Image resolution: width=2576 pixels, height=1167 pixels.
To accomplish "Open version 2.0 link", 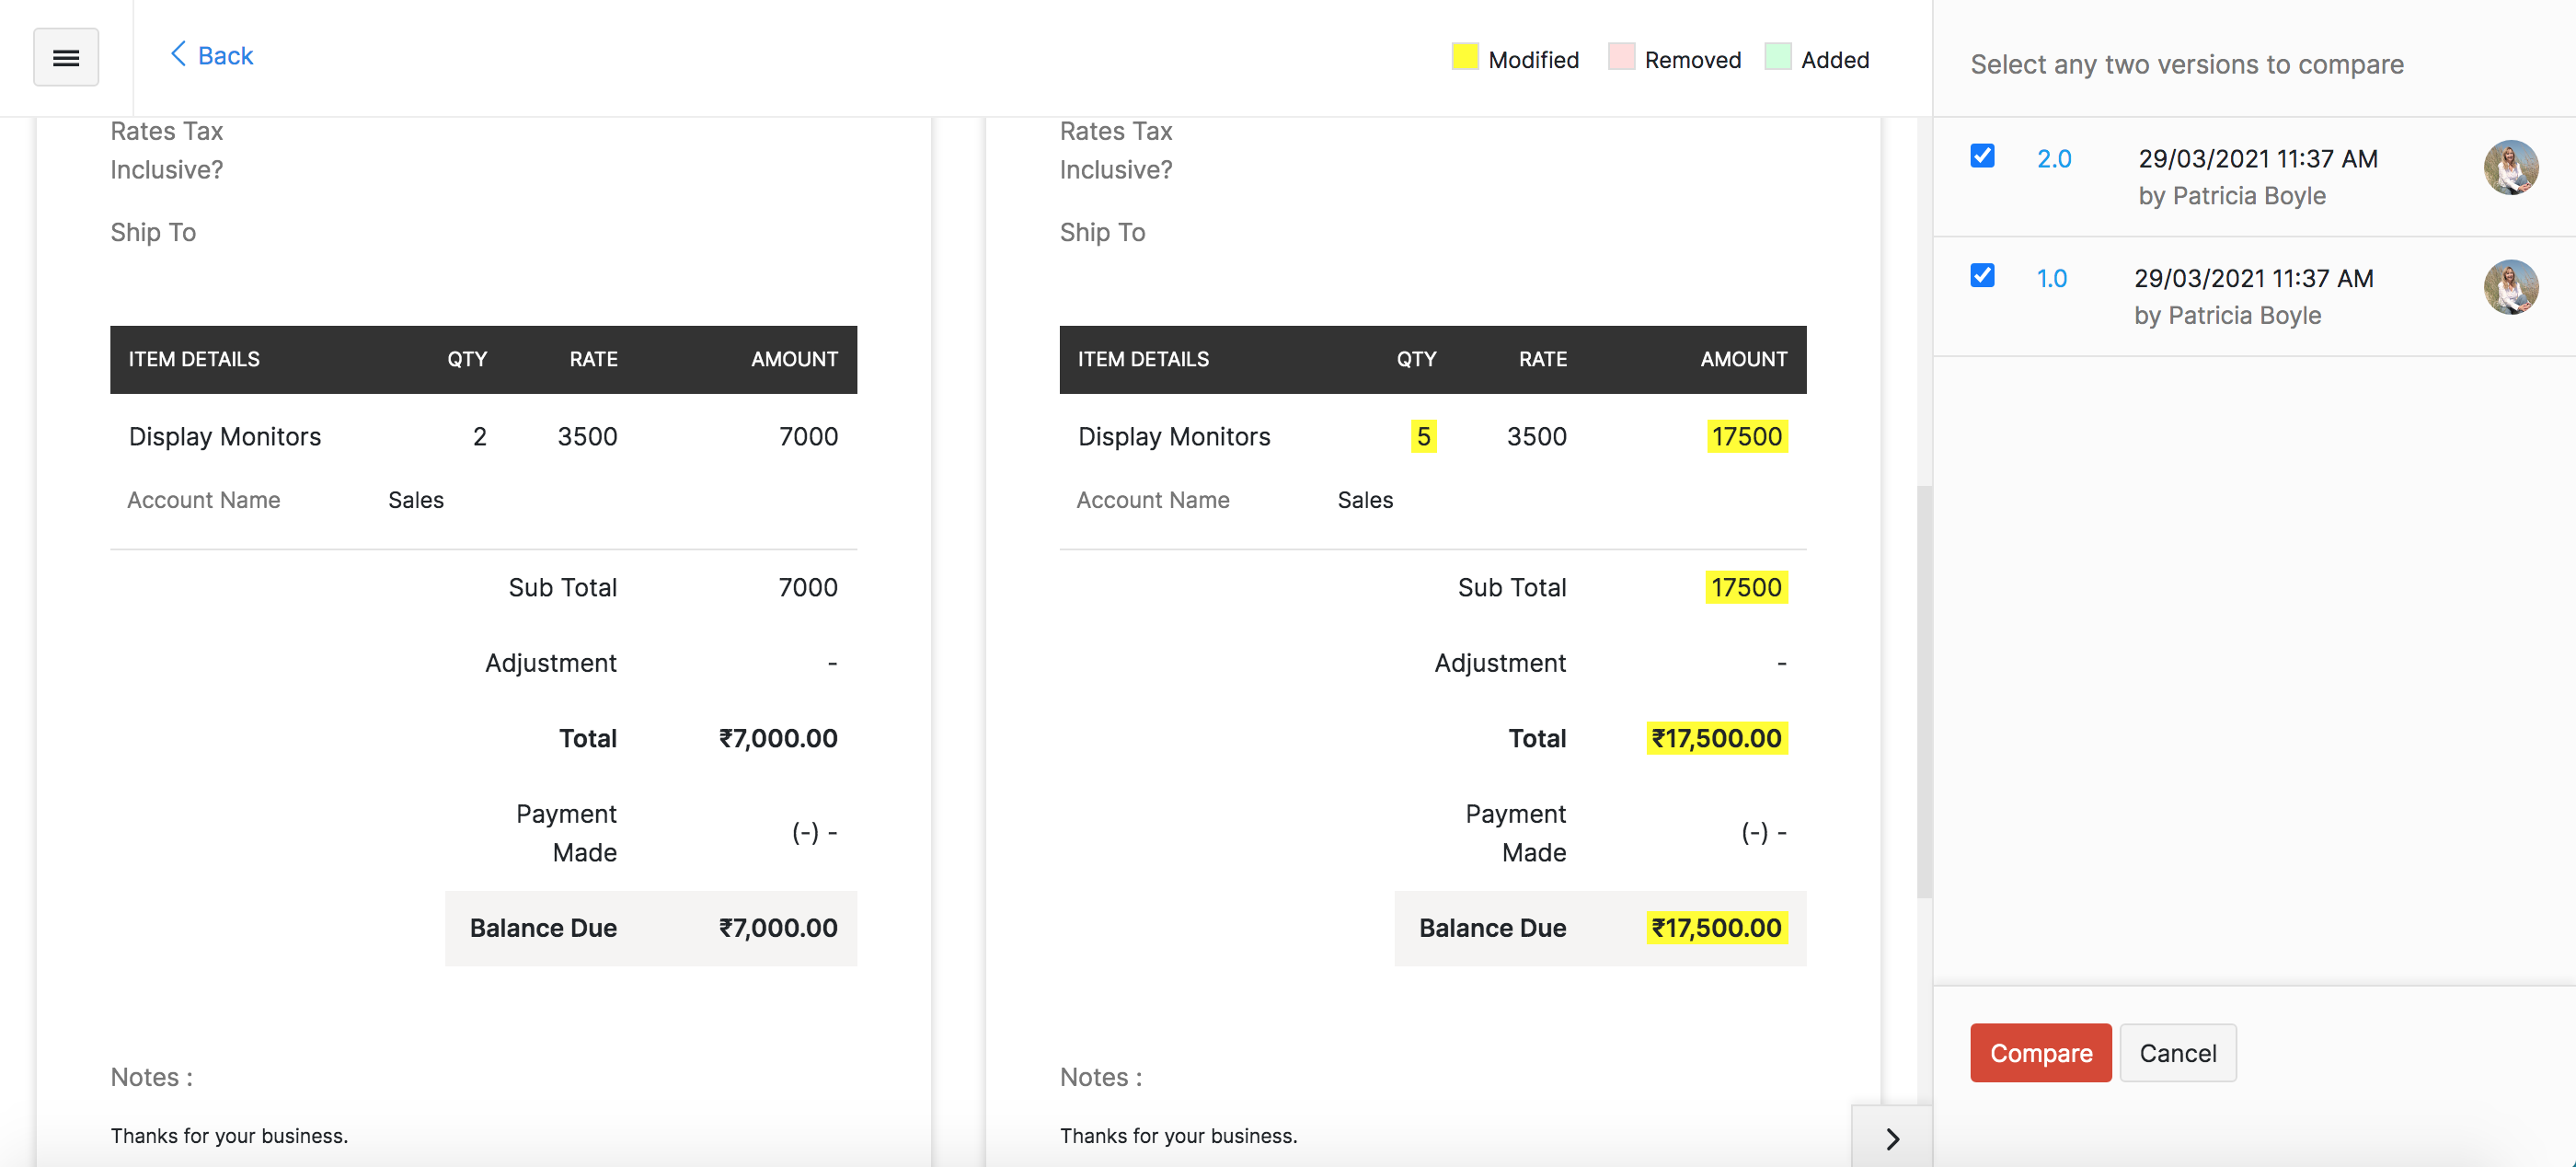I will coord(2053,159).
